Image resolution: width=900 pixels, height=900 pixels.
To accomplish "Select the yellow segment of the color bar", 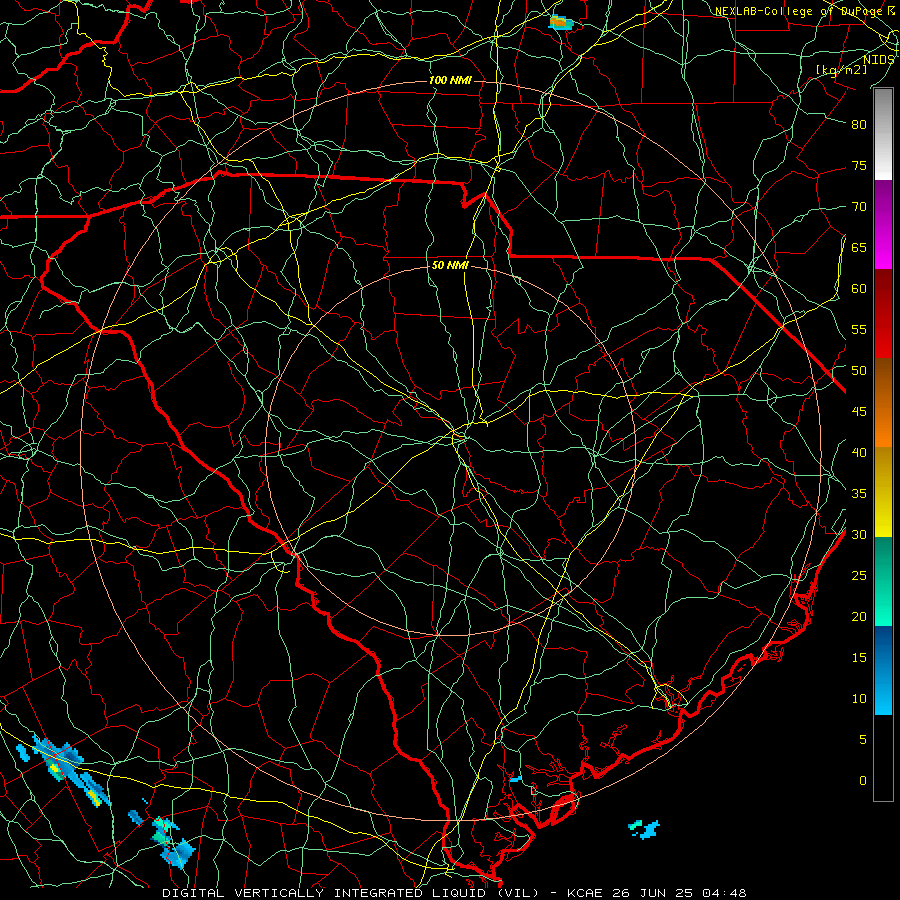I will 883,492.
